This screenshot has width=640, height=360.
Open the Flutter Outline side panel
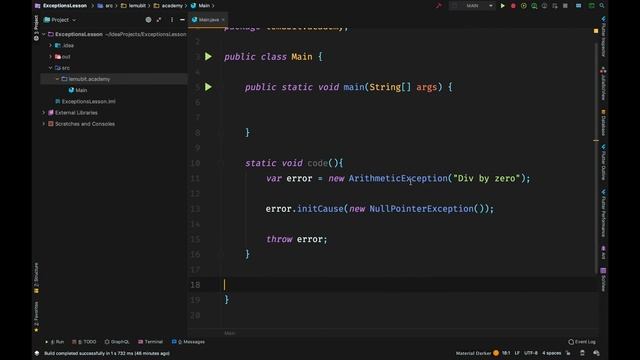click(603, 162)
